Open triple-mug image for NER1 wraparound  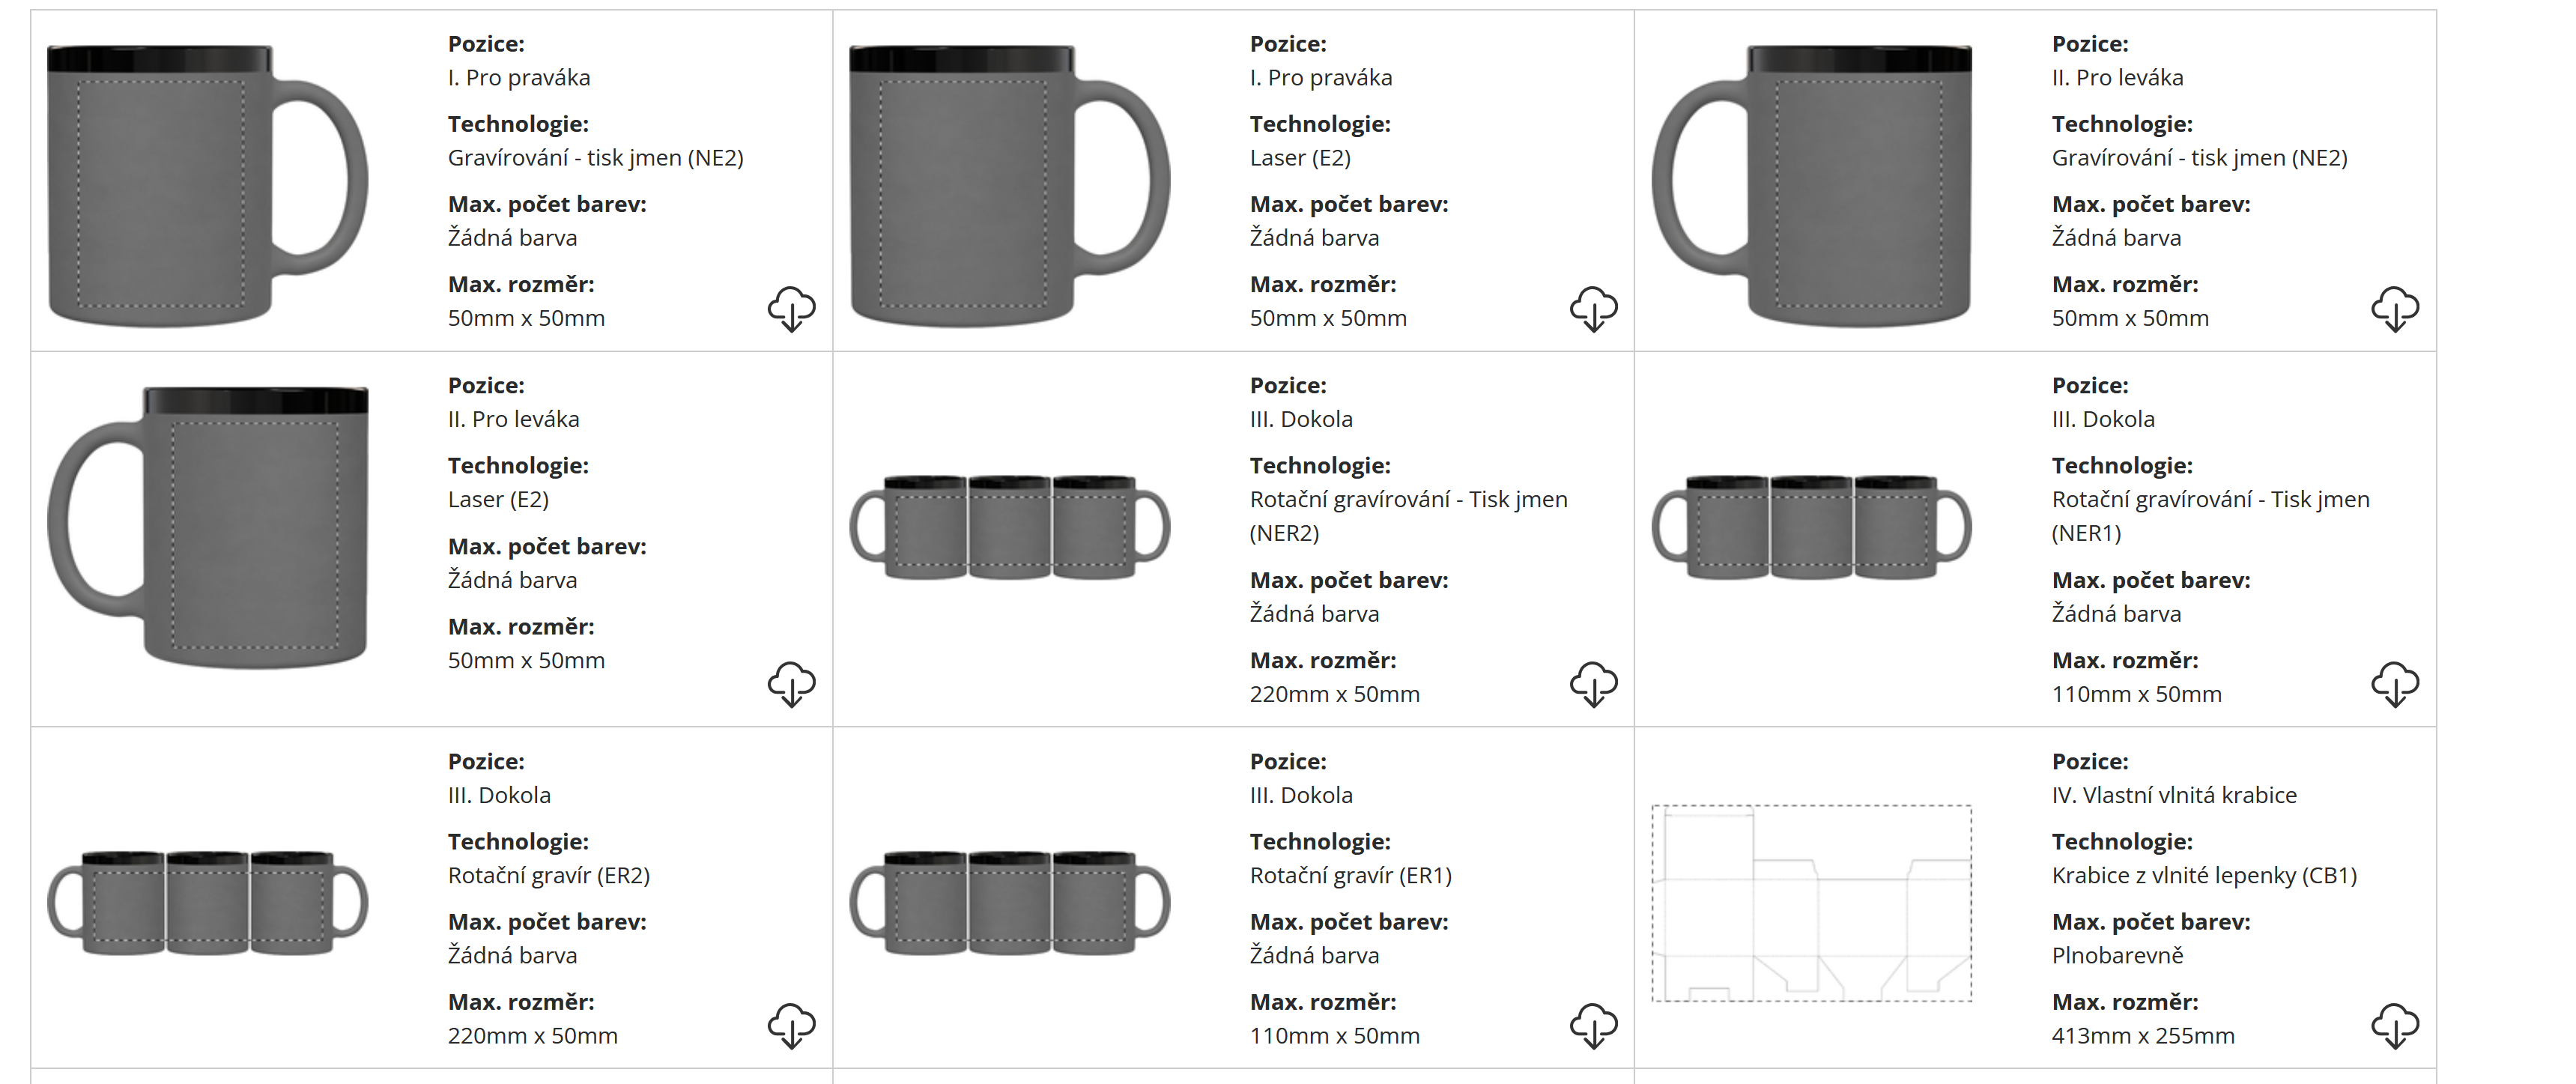(x=1811, y=527)
